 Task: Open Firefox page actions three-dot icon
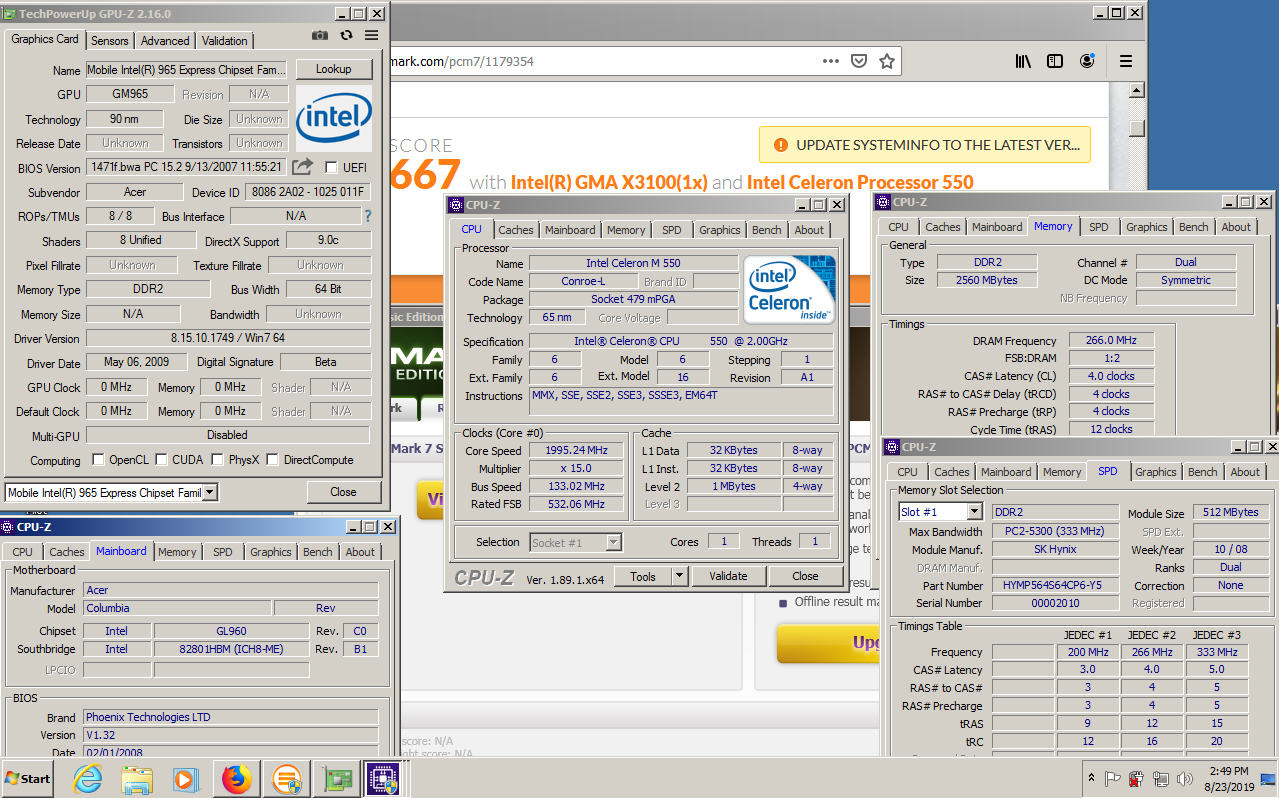(831, 61)
